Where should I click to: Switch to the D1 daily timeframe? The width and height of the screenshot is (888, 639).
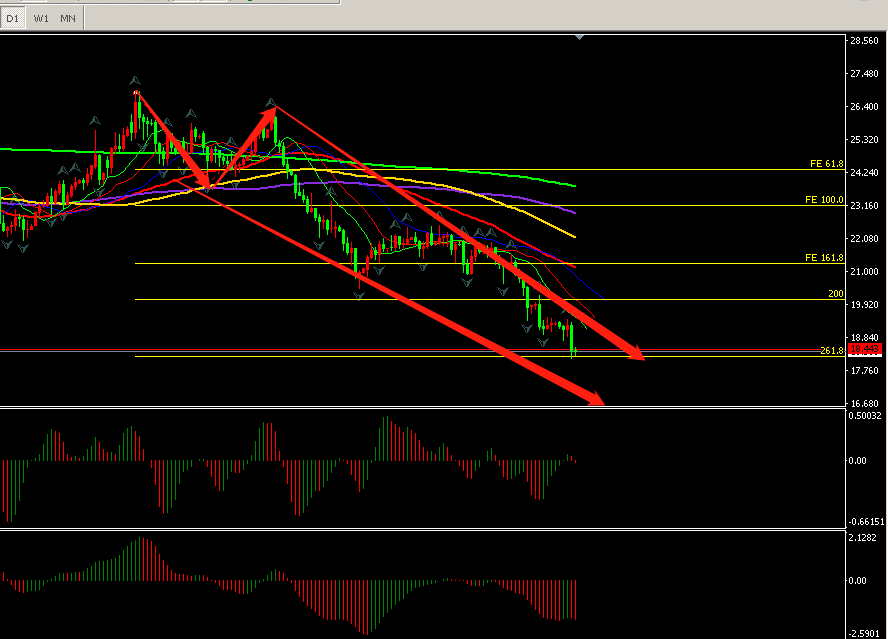point(14,18)
